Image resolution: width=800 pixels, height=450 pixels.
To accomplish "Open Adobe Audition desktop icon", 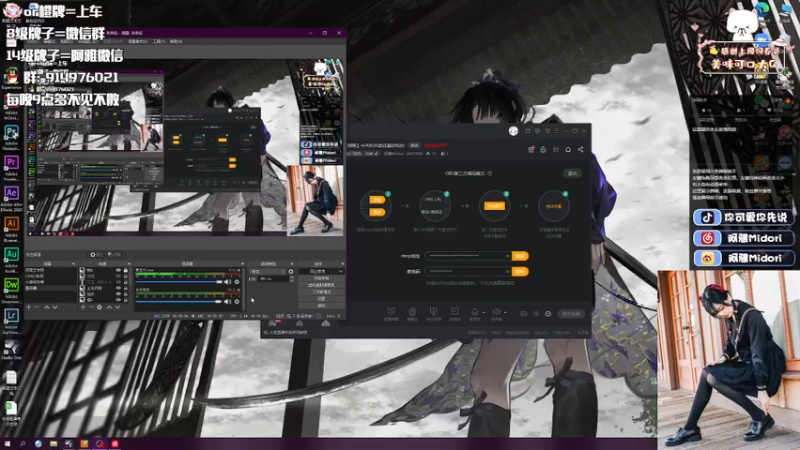I will point(11,254).
